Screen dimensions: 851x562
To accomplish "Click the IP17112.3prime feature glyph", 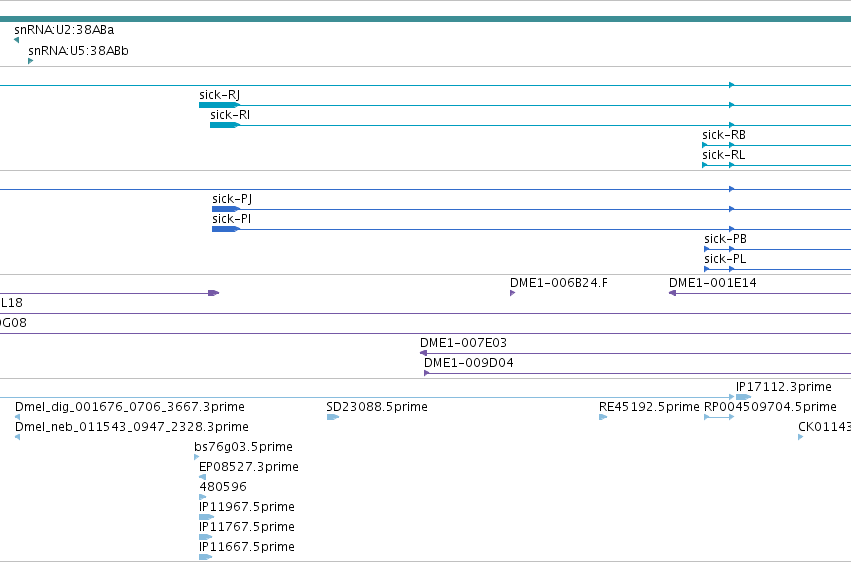I will coord(744,397).
